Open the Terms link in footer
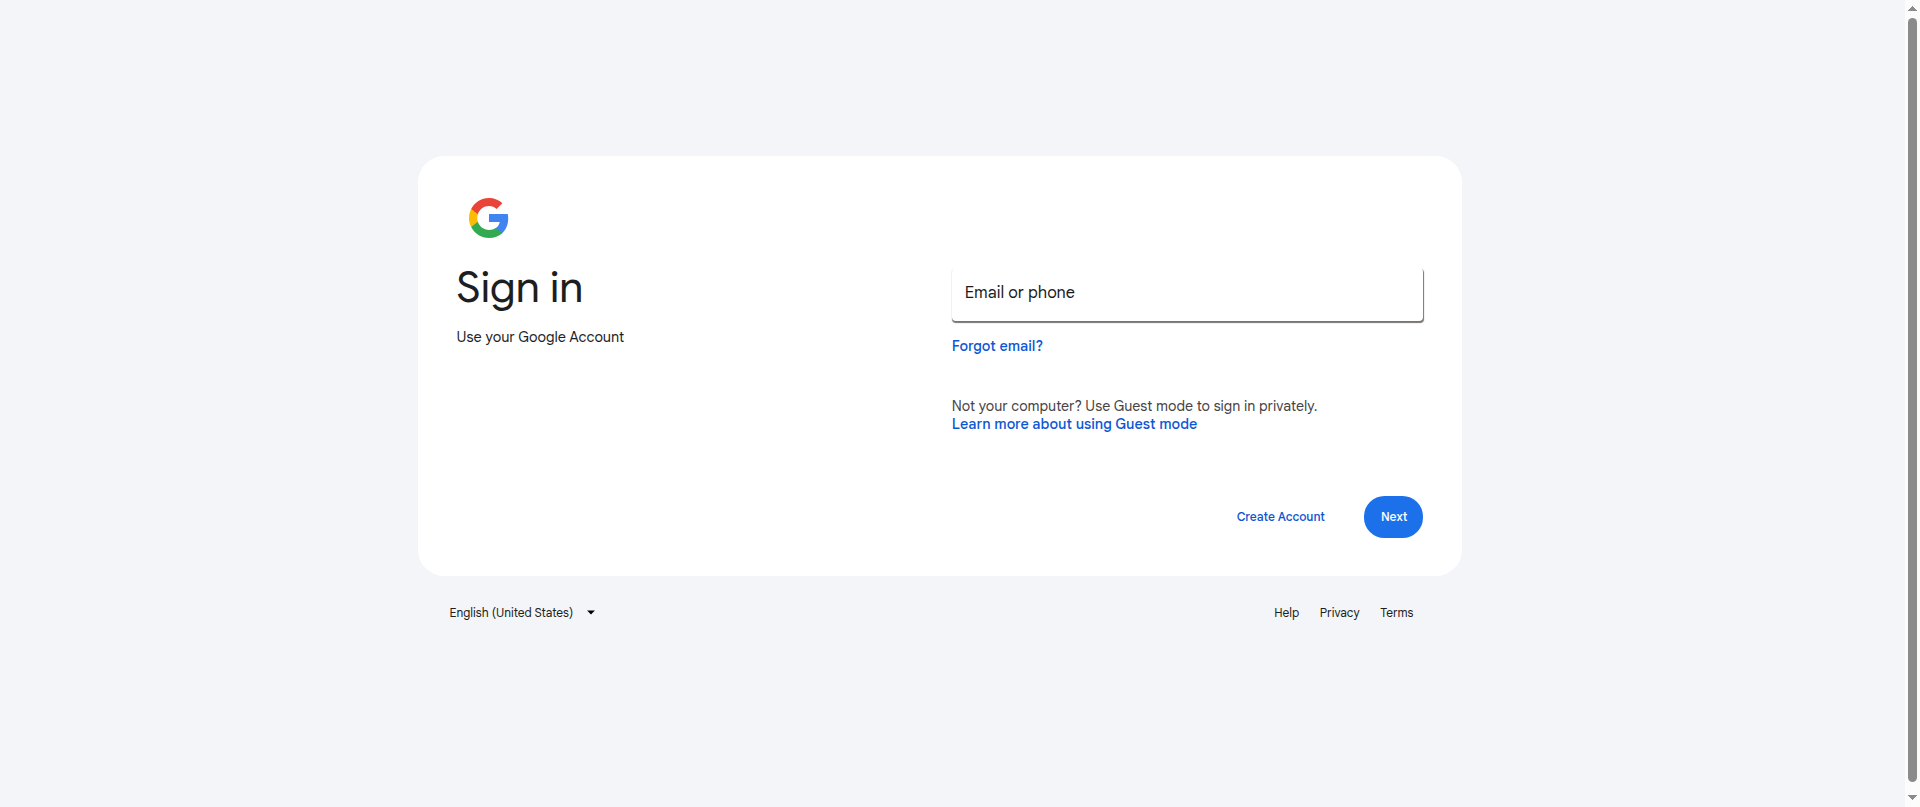The height and width of the screenshot is (807, 1920). (1396, 613)
